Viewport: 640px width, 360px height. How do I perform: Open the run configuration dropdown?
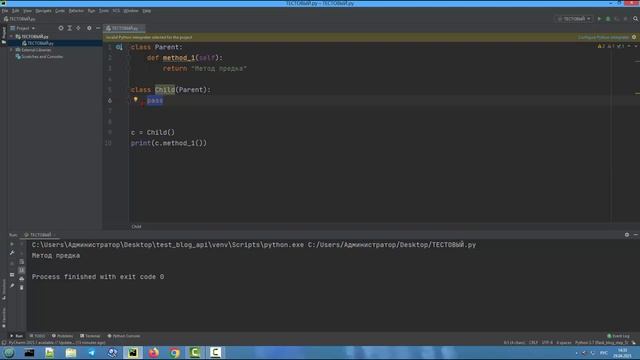[574, 19]
